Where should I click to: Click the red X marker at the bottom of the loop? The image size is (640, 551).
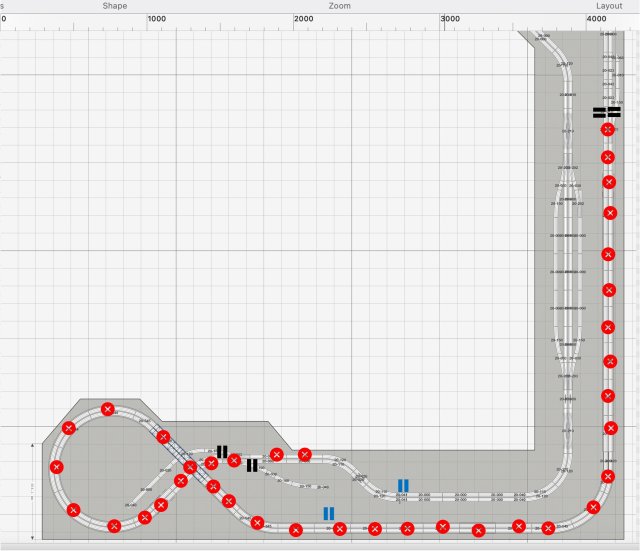coord(114,526)
